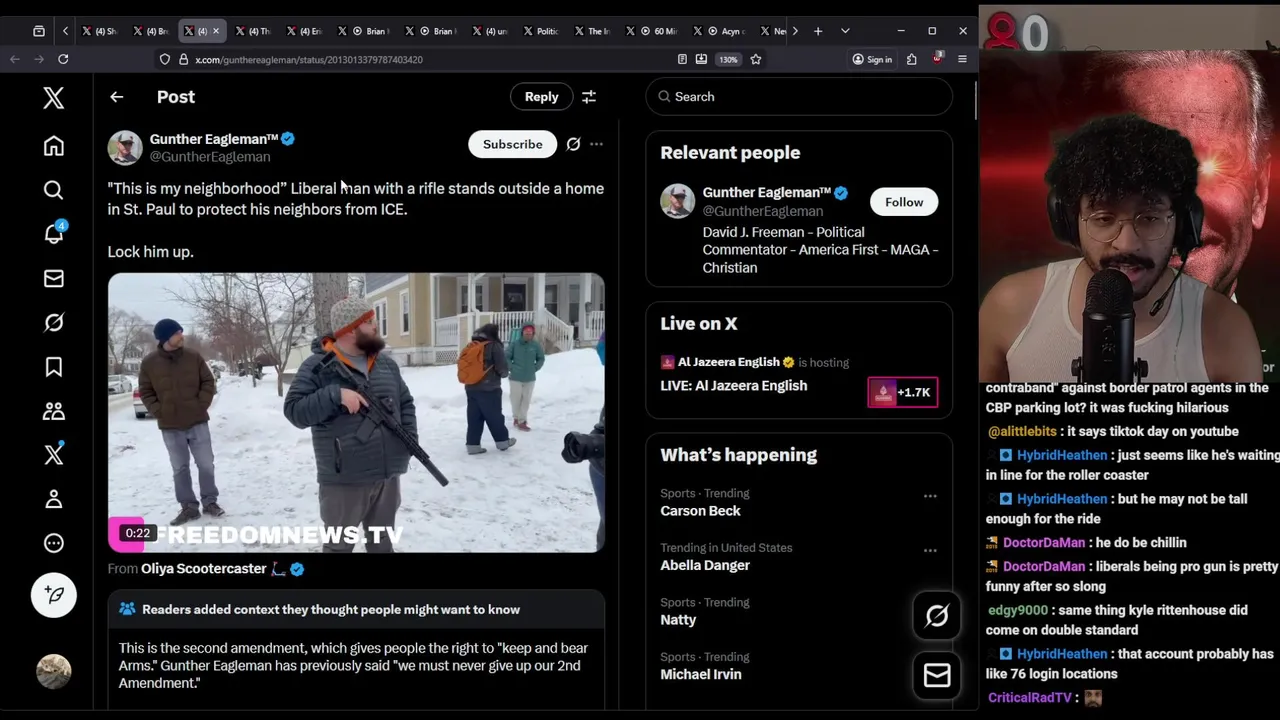Open Bookmarks icon in sidebar
This screenshot has width=1280, height=720.
(x=54, y=367)
